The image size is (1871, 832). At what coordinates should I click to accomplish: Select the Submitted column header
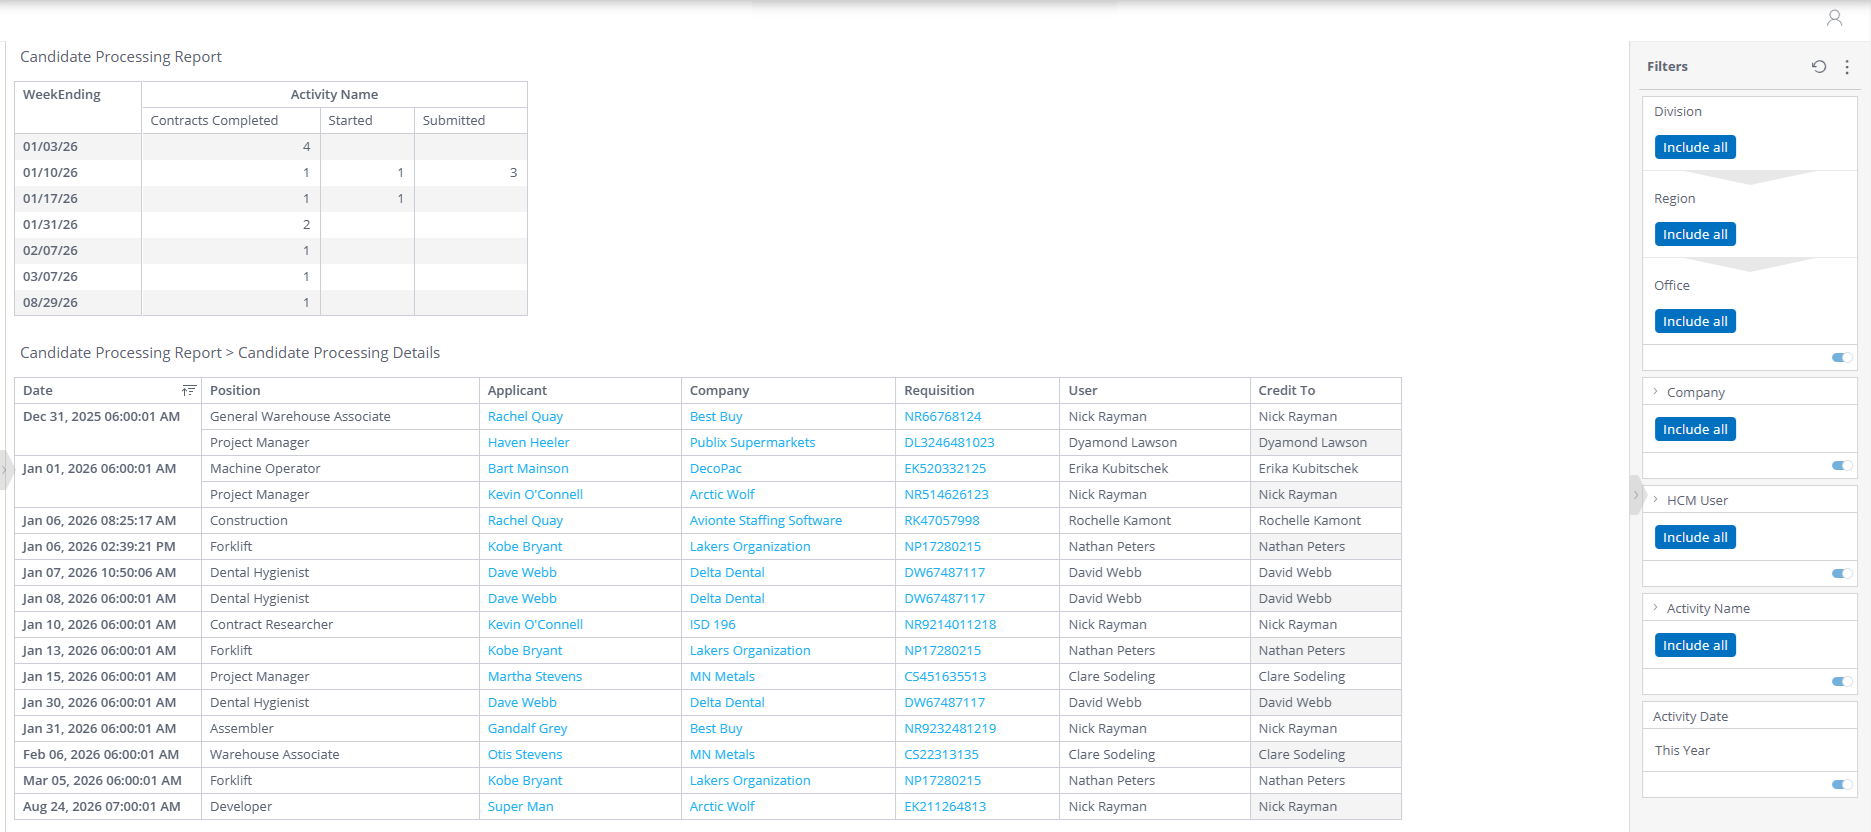tap(470, 120)
